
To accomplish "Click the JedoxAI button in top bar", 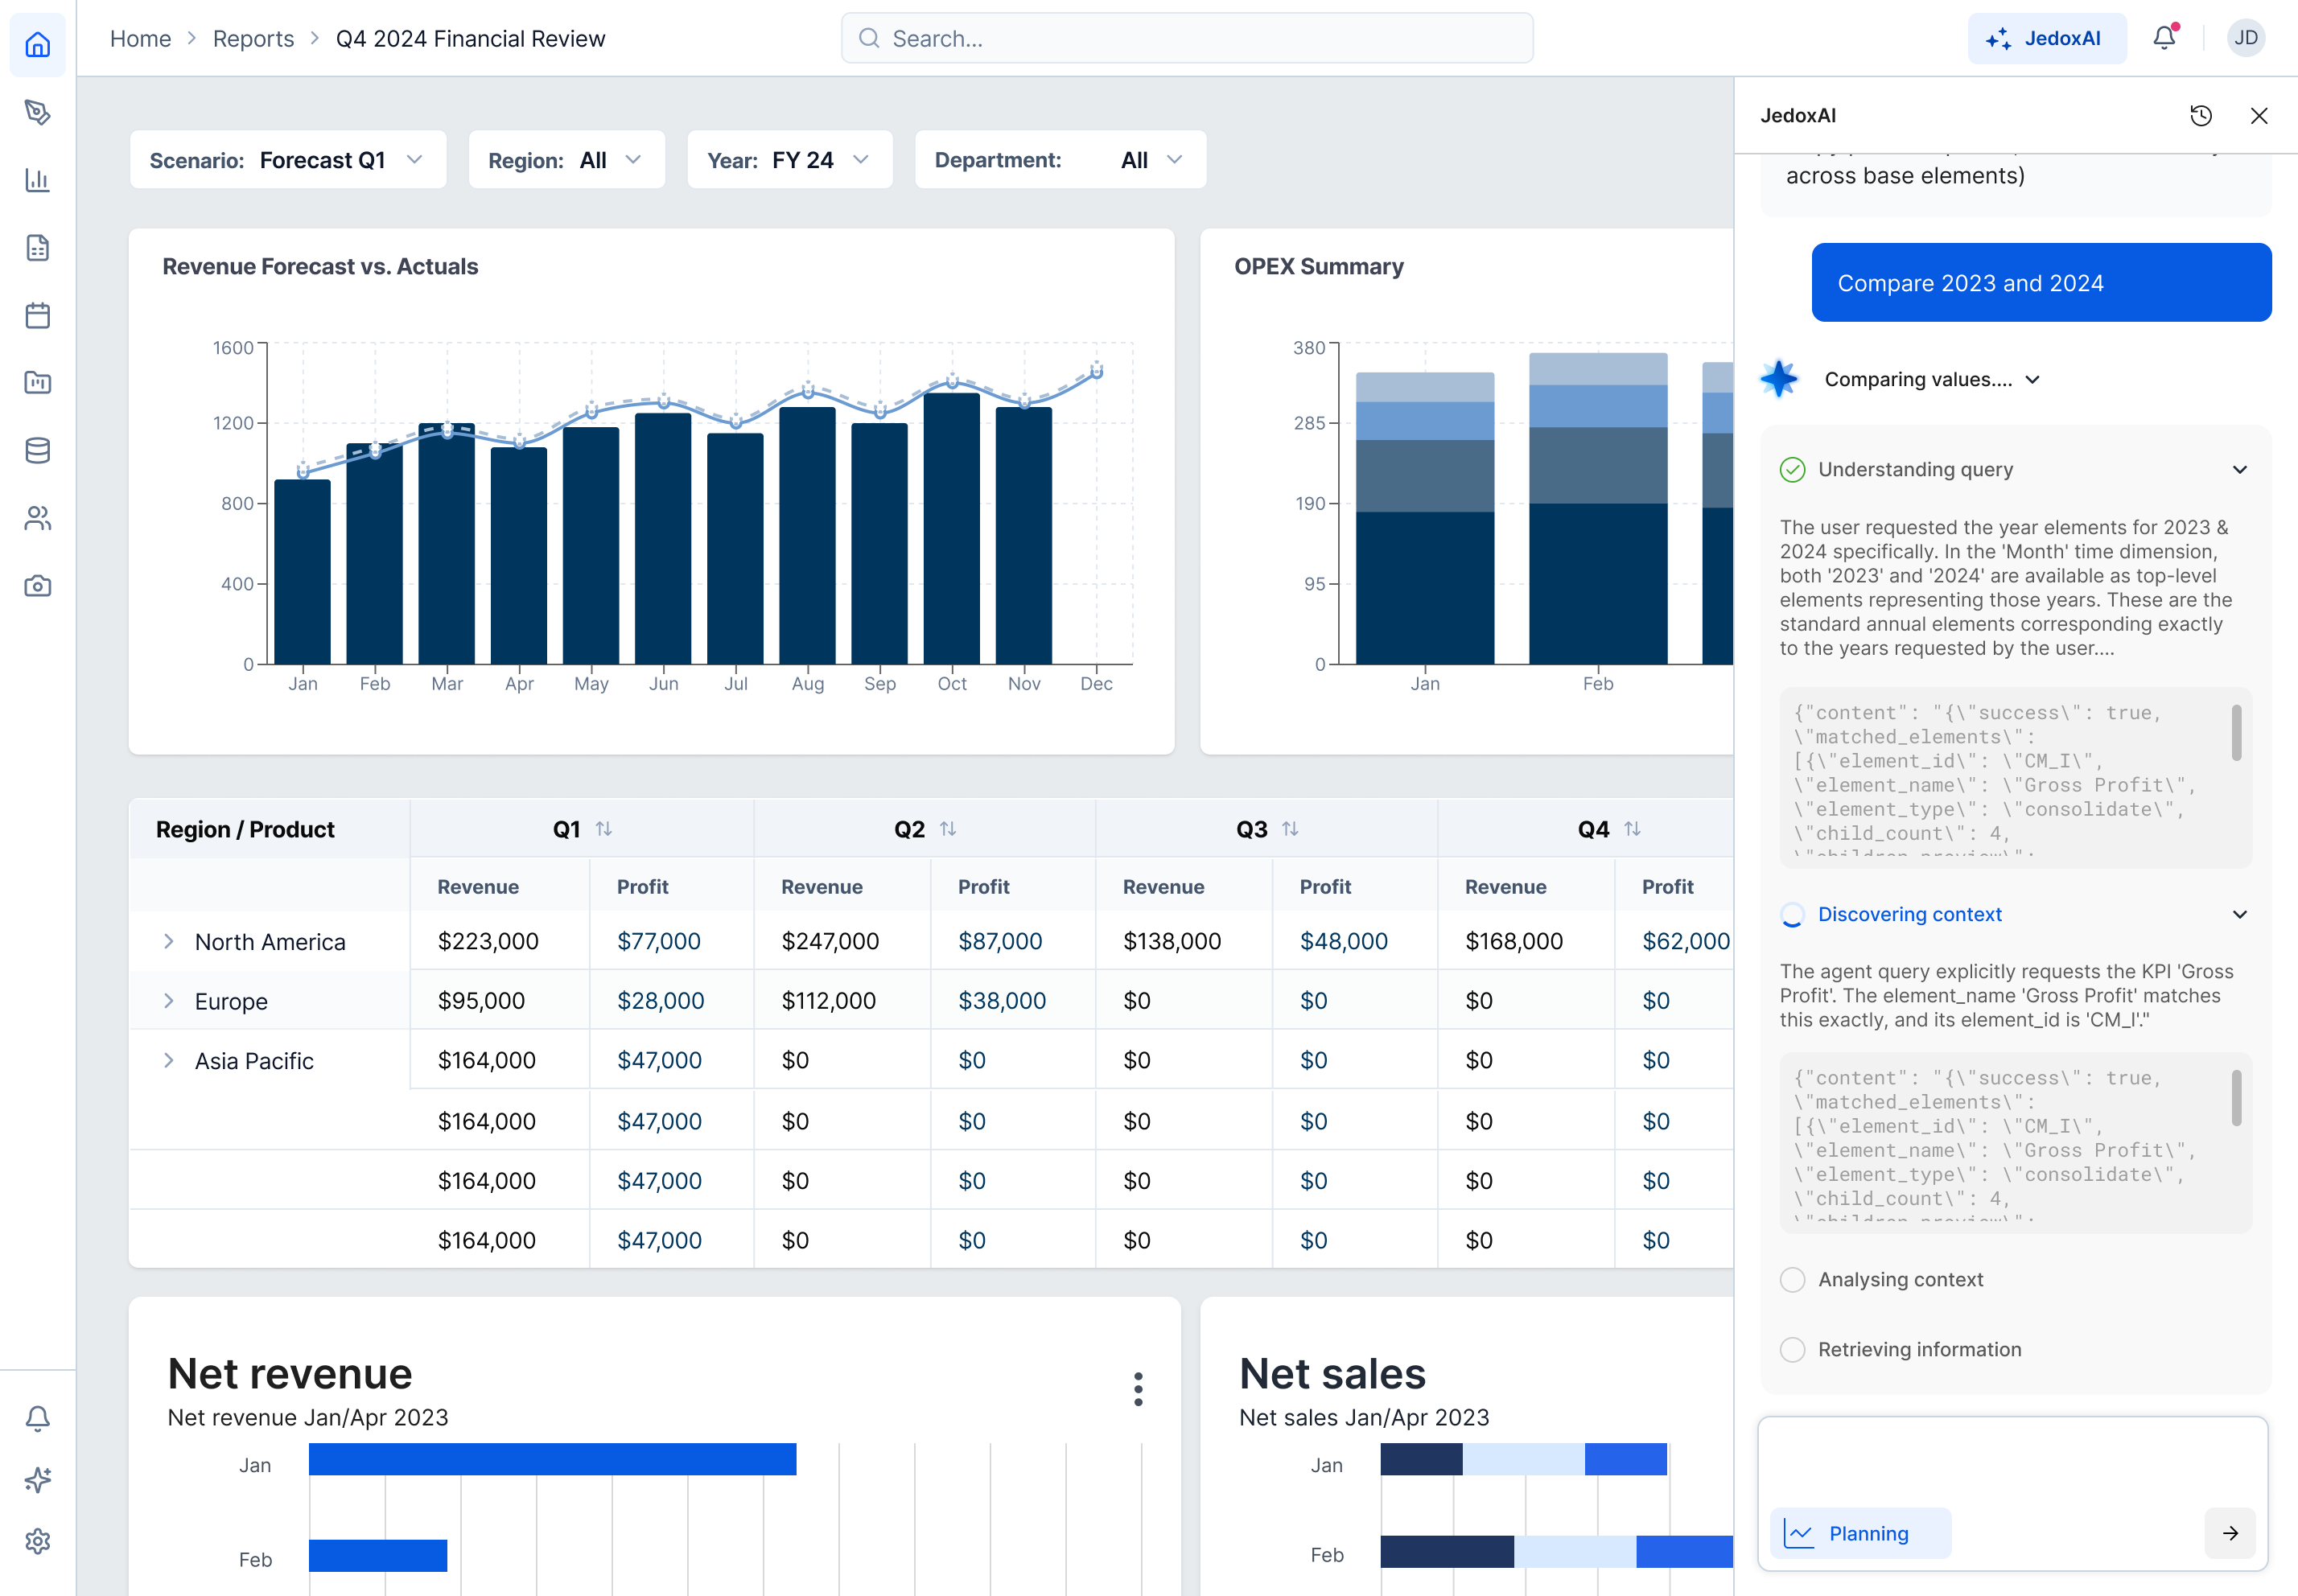I will tap(2047, 38).
